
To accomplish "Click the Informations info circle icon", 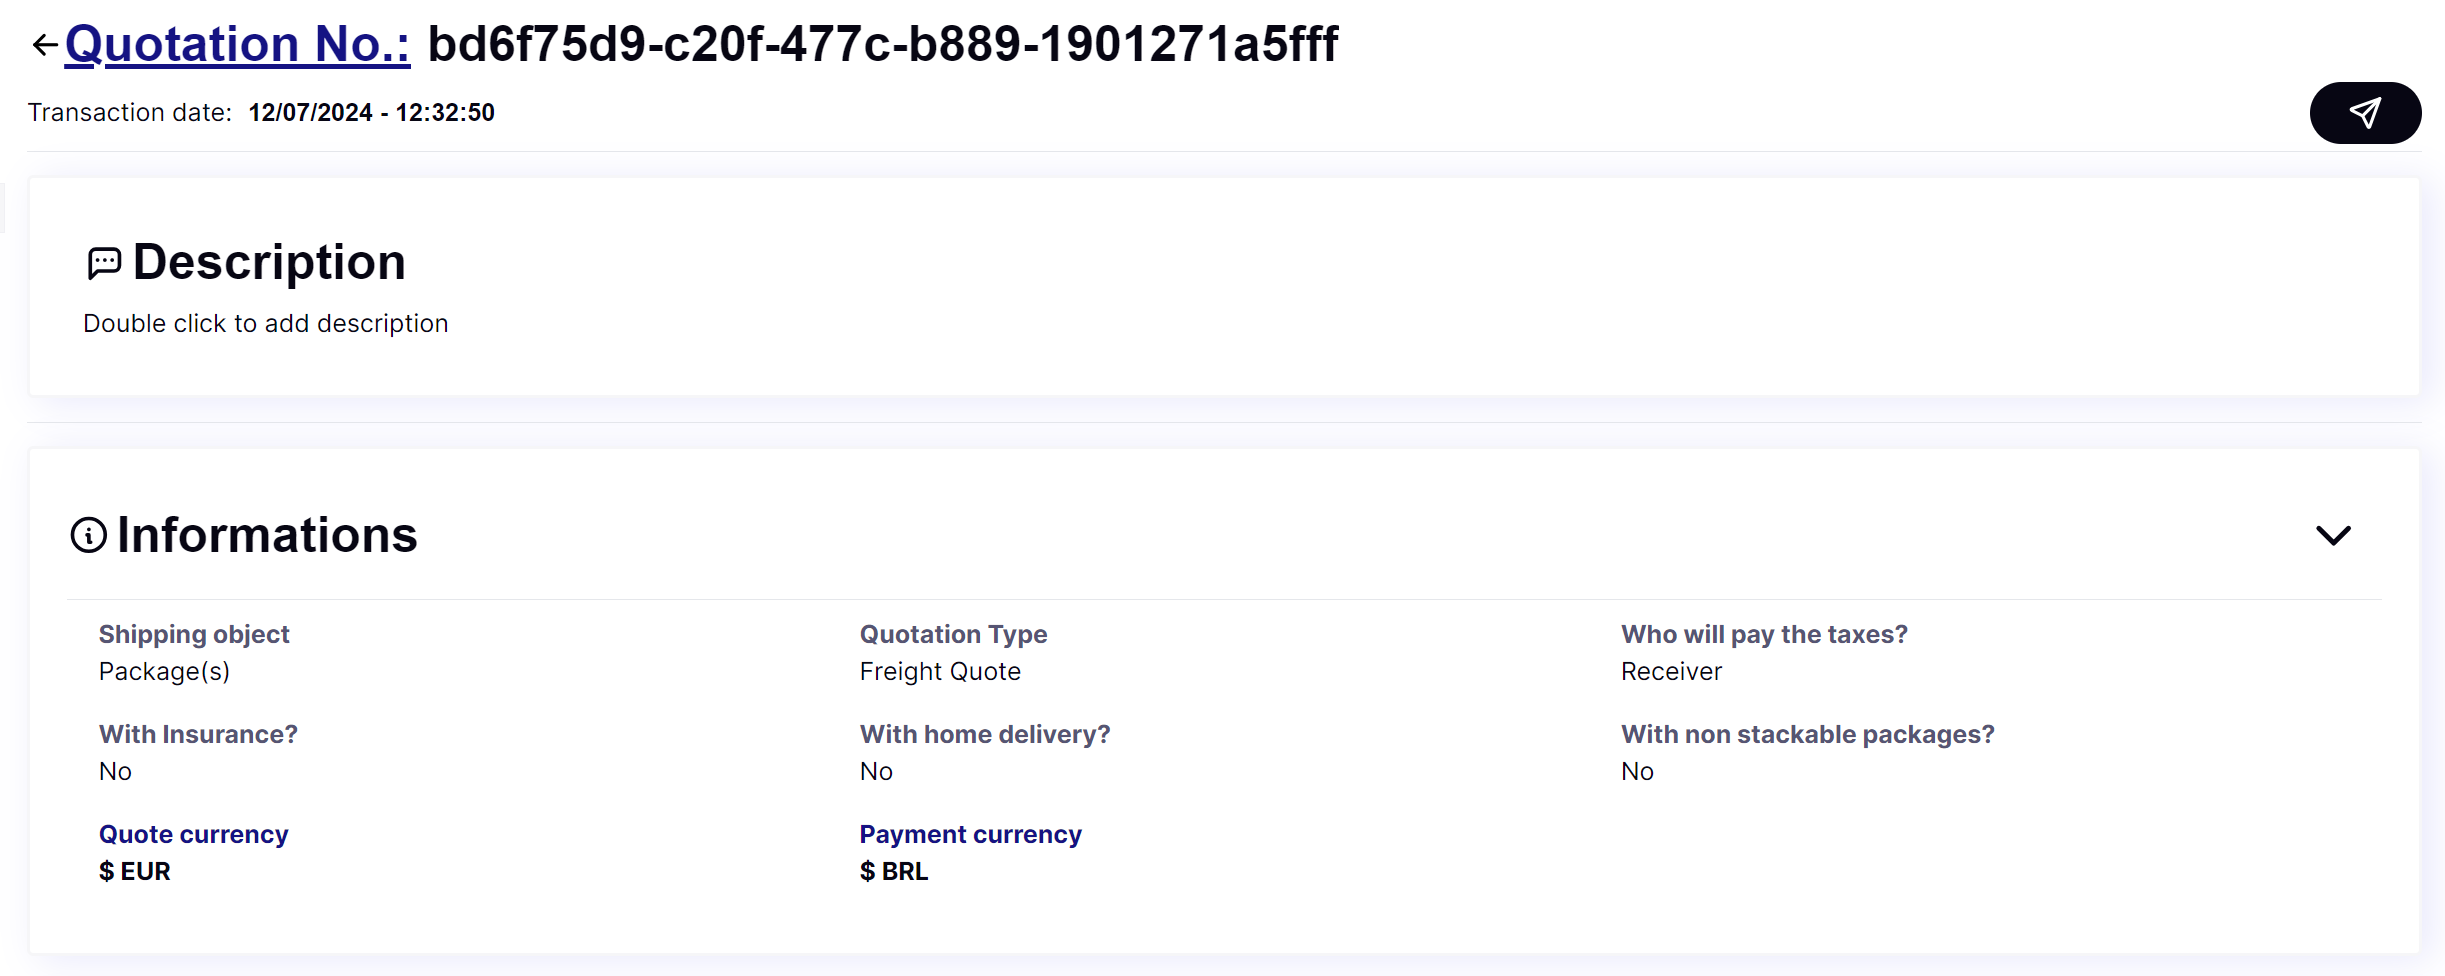I will (89, 535).
